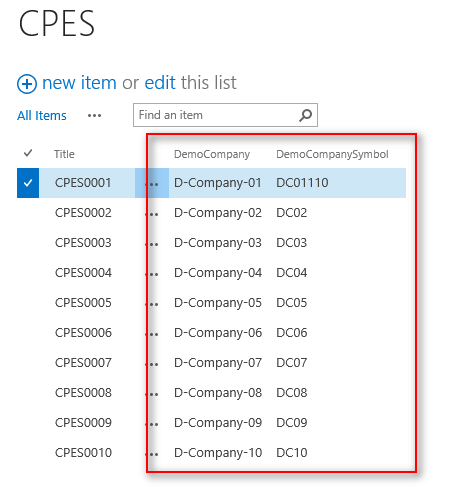Click the CPES0006 title cell
Screen dimensions: 466x487
[83, 333]
